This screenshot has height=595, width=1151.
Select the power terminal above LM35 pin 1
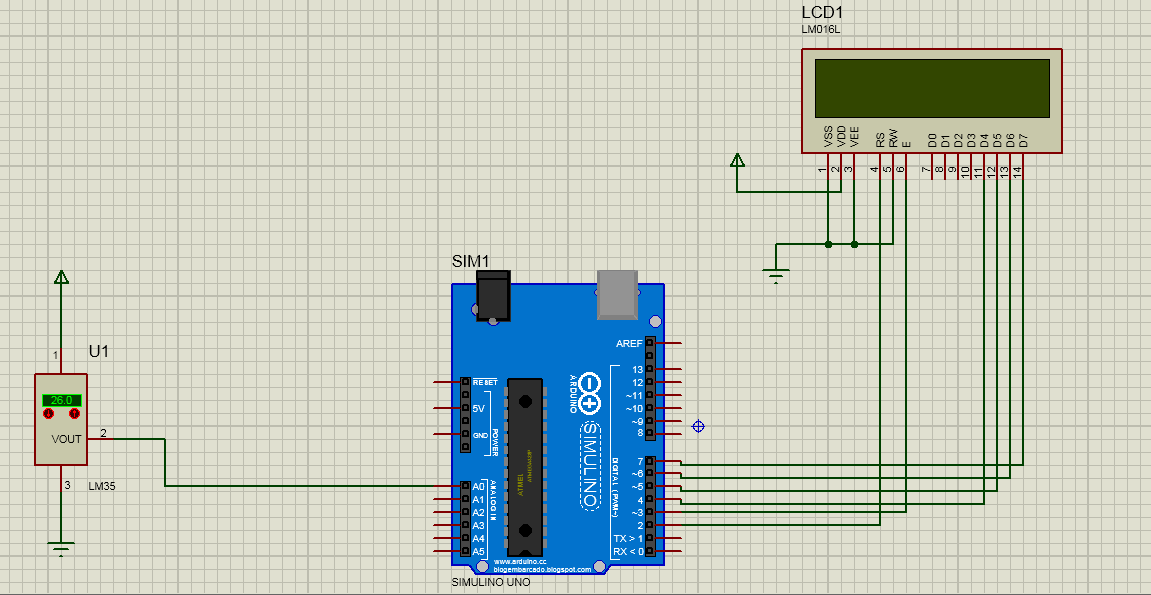click(x=62, y=277)
